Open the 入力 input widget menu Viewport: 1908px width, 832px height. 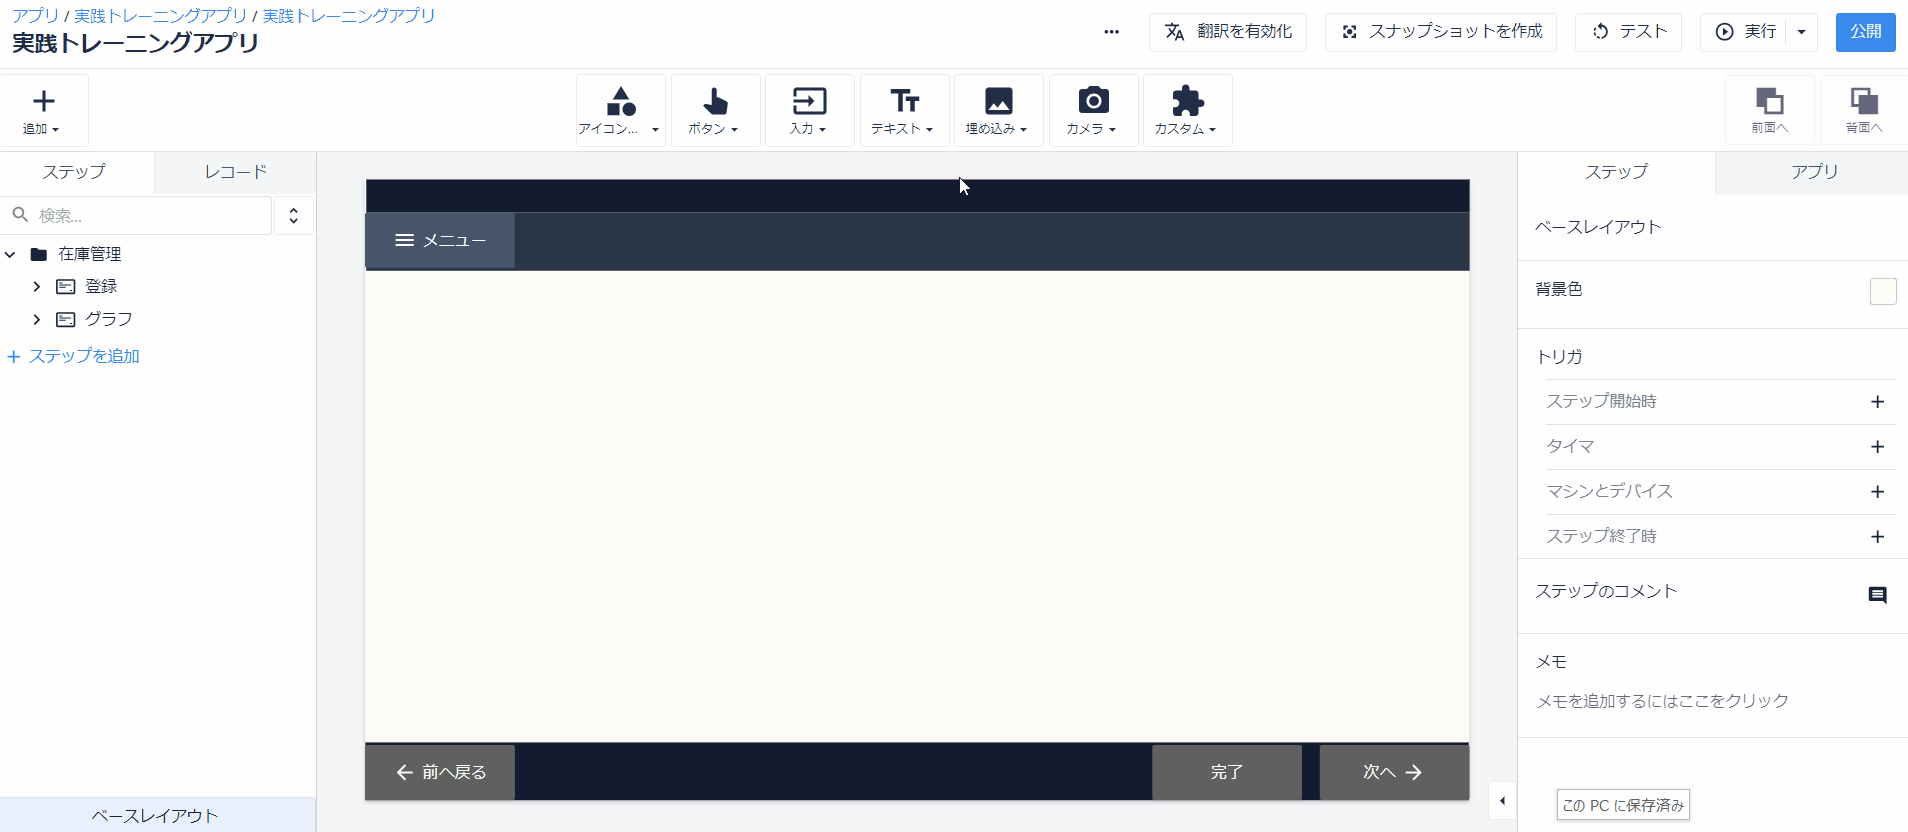click(809, 110)
